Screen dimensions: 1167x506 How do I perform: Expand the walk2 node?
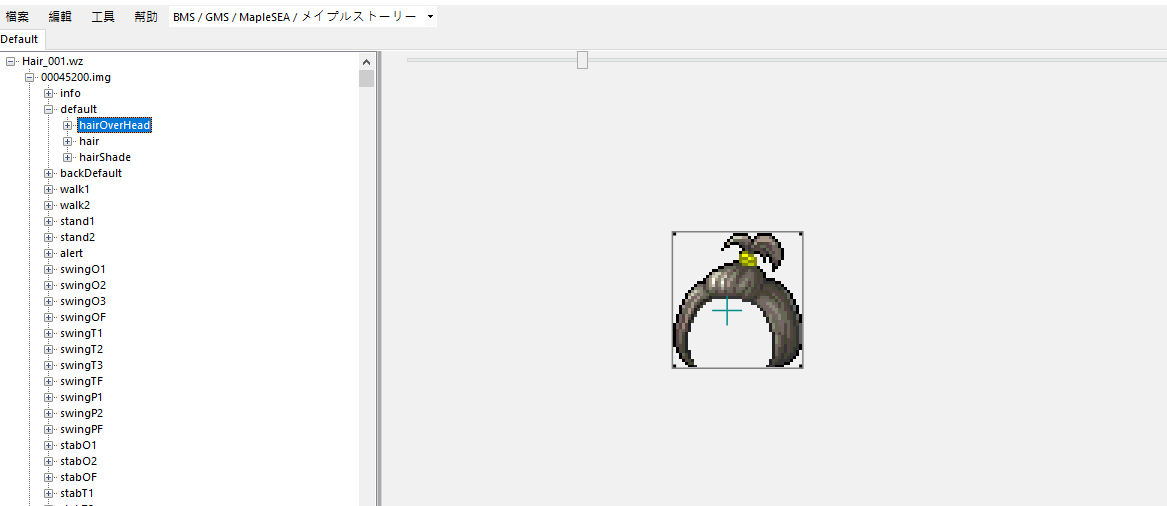point(48,205)
